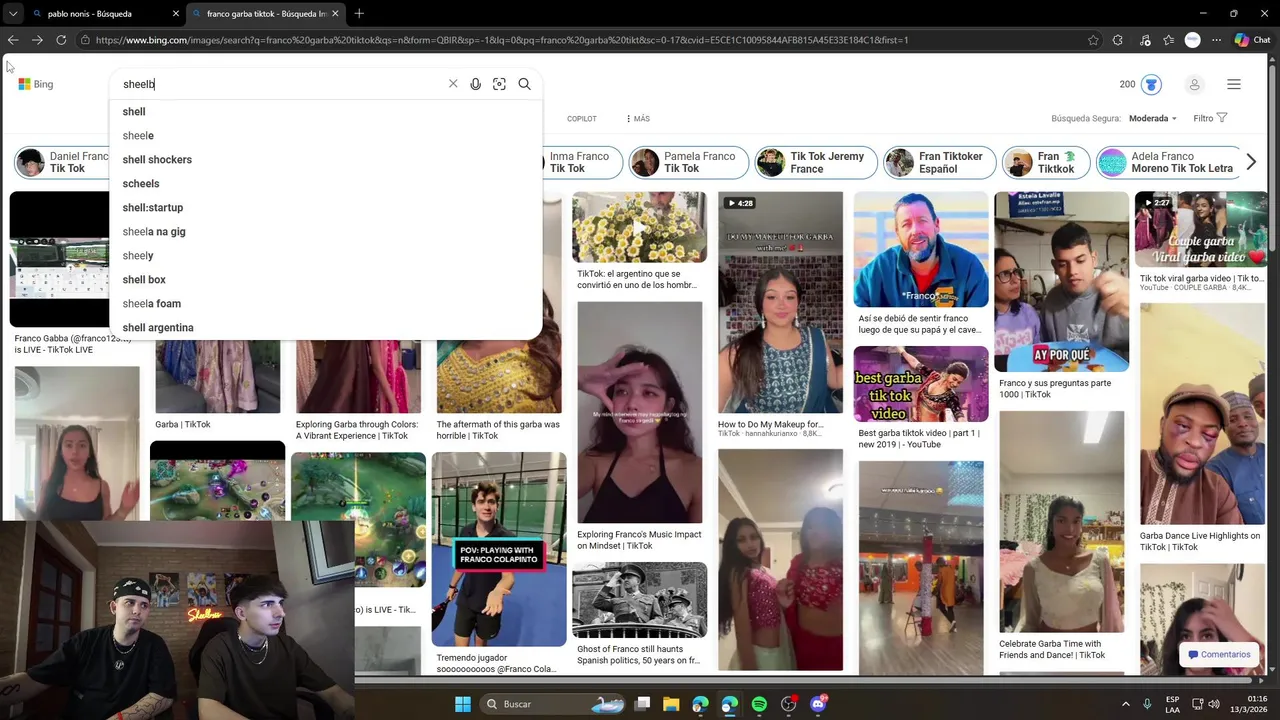This screenshot has width=1280, height=720.
Task: Select the franco garba tiktok tab
Action: (x=265, y=14)
